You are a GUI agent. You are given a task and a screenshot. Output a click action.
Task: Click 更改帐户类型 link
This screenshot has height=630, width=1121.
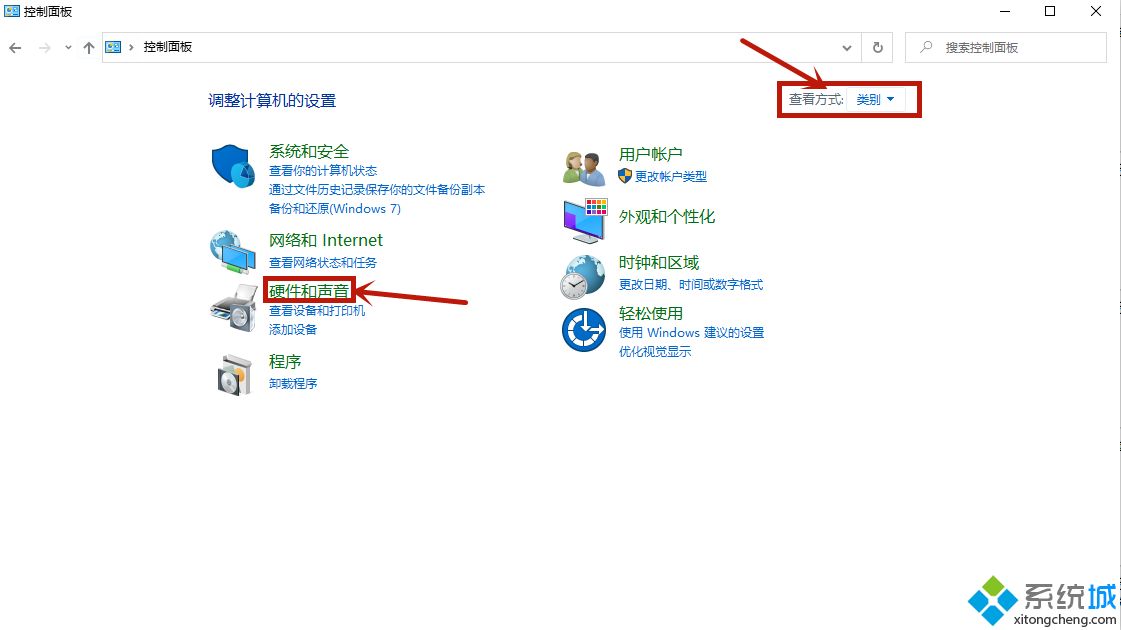670,176
